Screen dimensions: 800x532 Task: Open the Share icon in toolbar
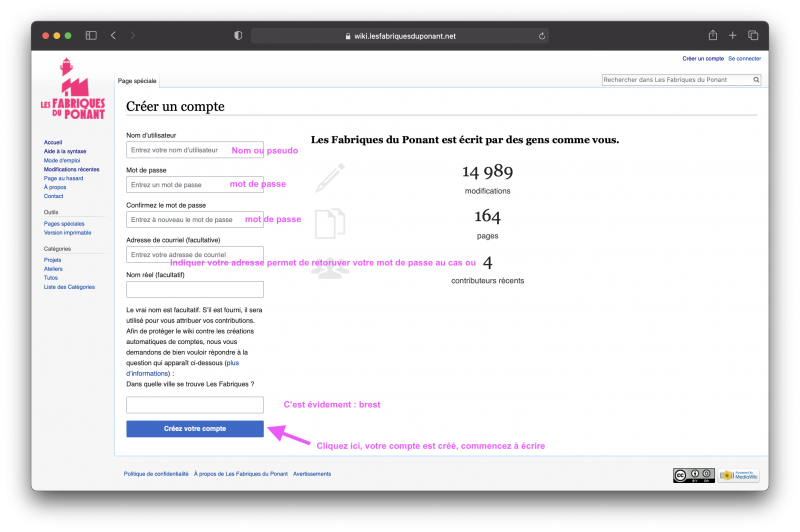pyautogui.click(x=713, y=35)
